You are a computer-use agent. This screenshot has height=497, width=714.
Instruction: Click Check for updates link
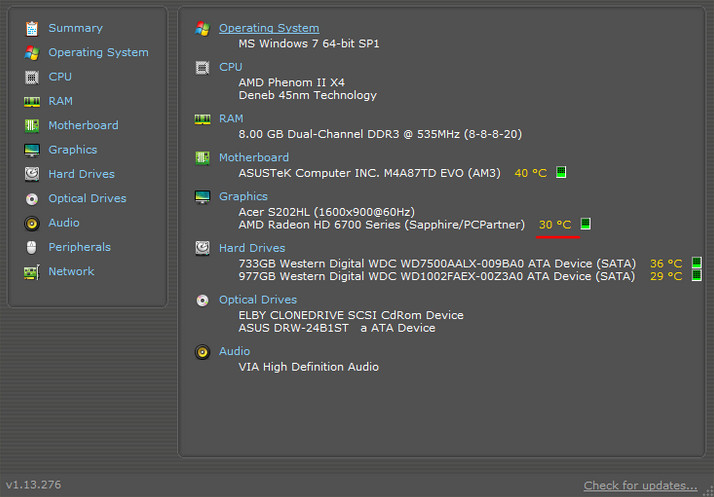pos(640,486)
